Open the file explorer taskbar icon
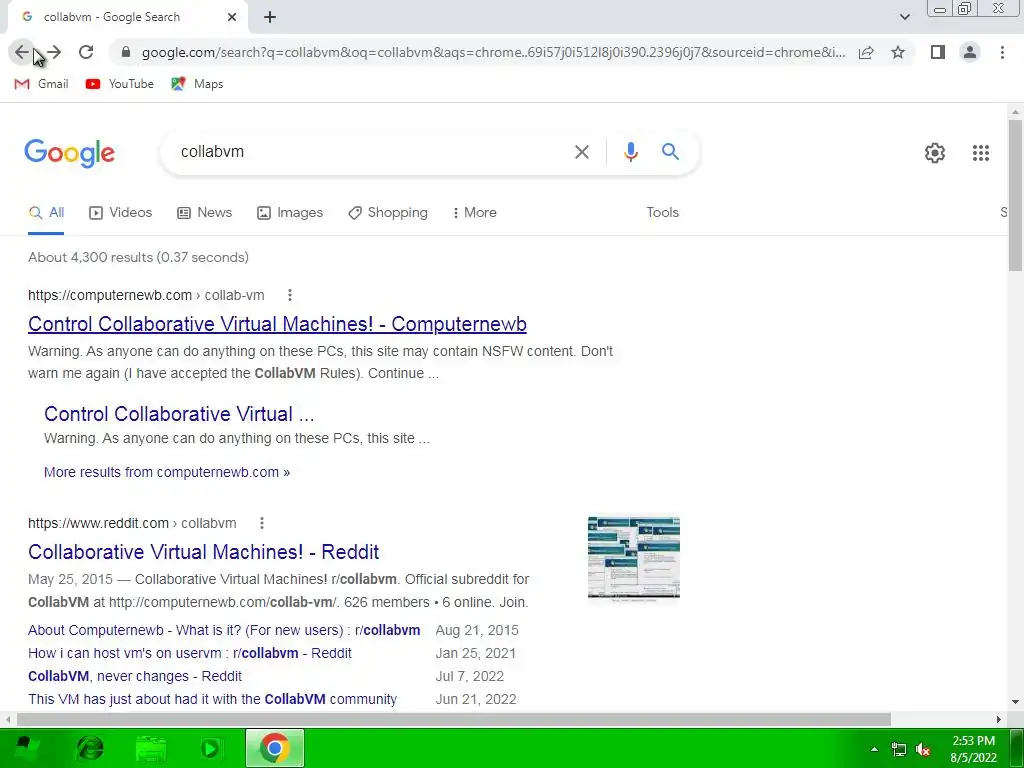 click(150, 748)
